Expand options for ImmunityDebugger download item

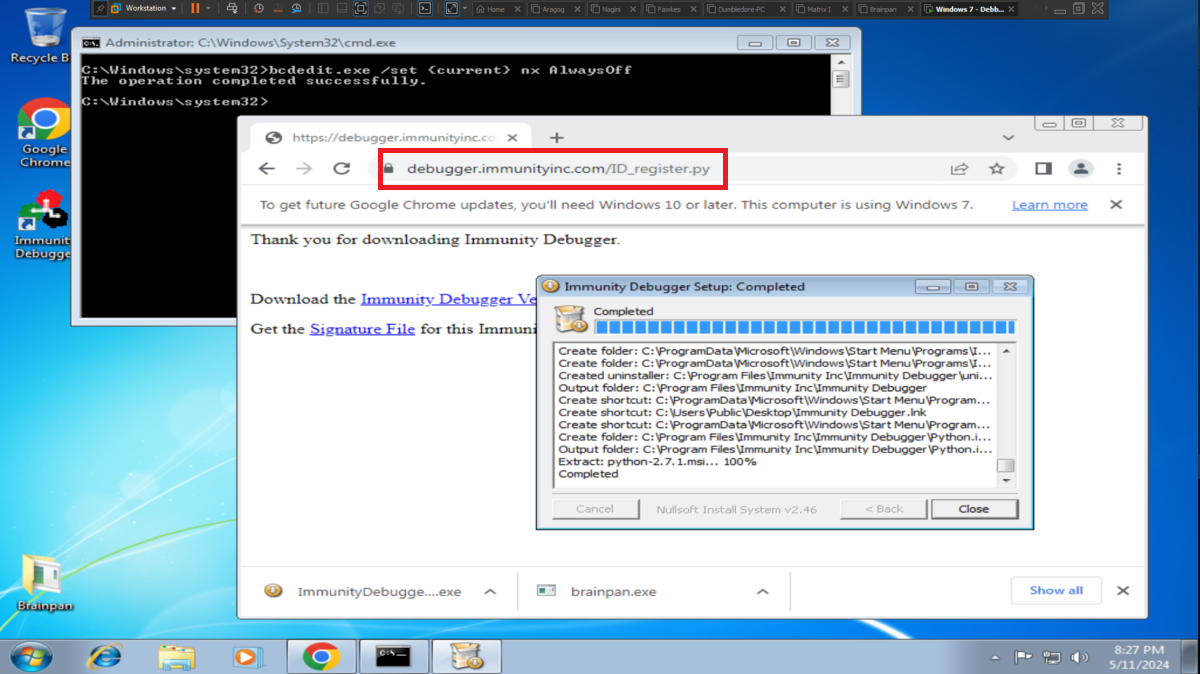[490, 591]
